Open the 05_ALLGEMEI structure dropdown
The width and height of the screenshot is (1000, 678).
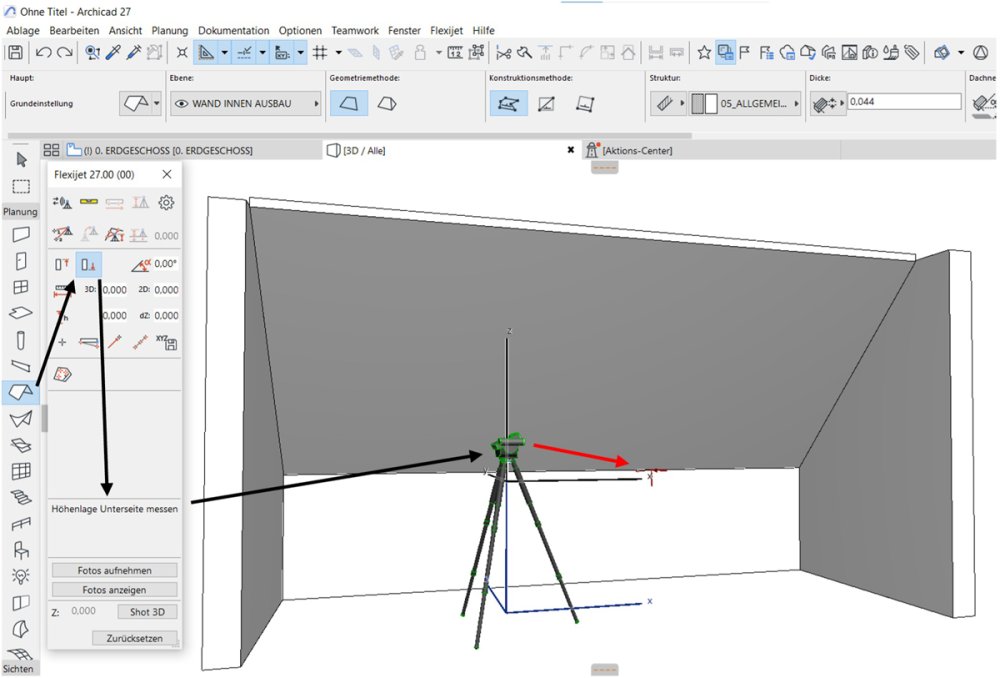click(746, 103)
